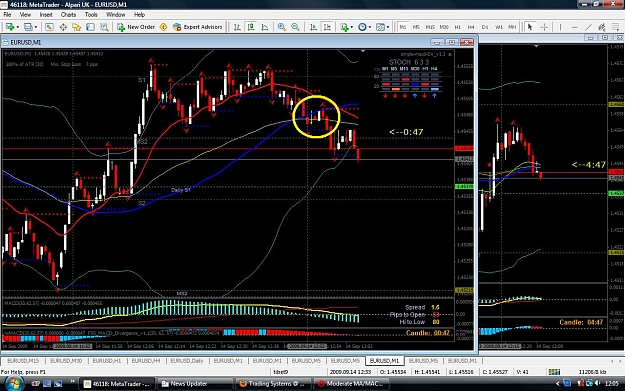Viewport: 625px width, 391px height.
Task: Click the New Order button
Action: coord(136,27)
